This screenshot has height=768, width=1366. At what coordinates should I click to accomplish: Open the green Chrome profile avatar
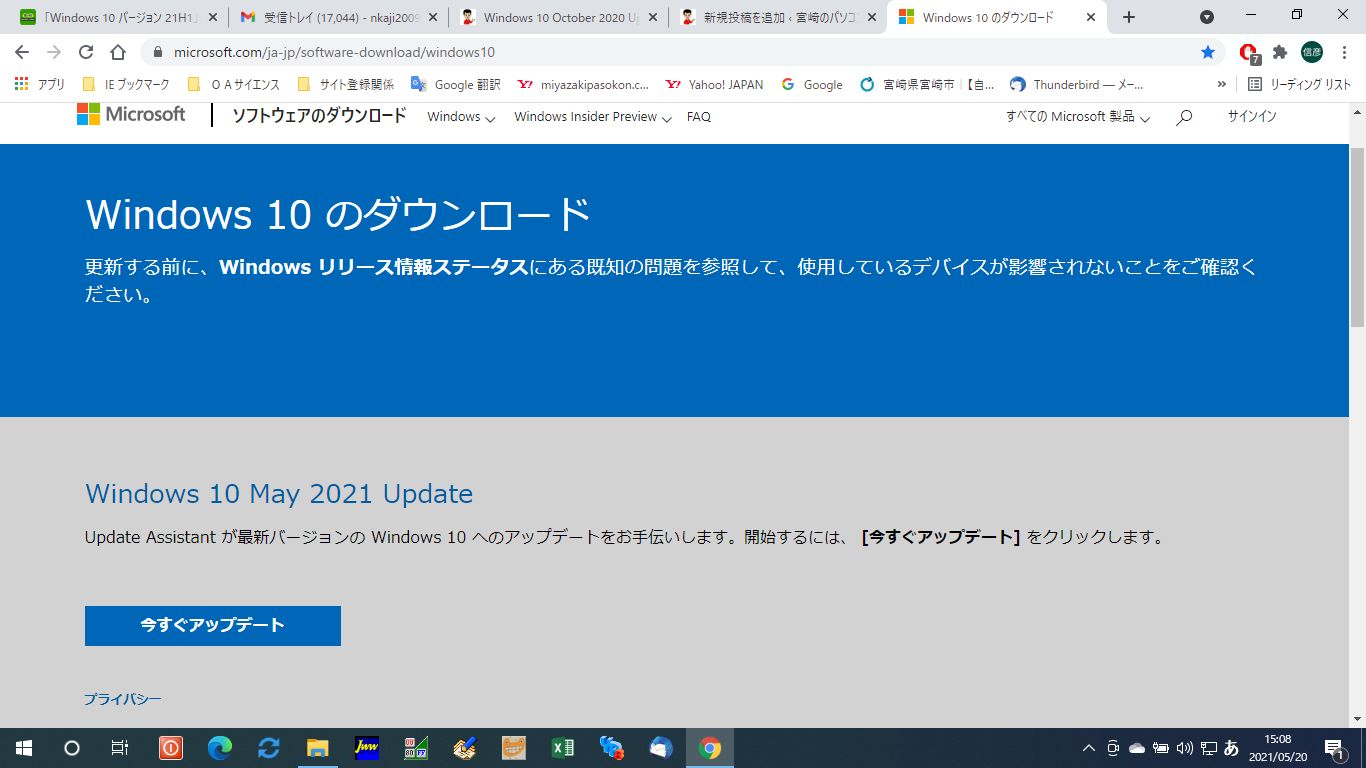tap(1312, 52)
